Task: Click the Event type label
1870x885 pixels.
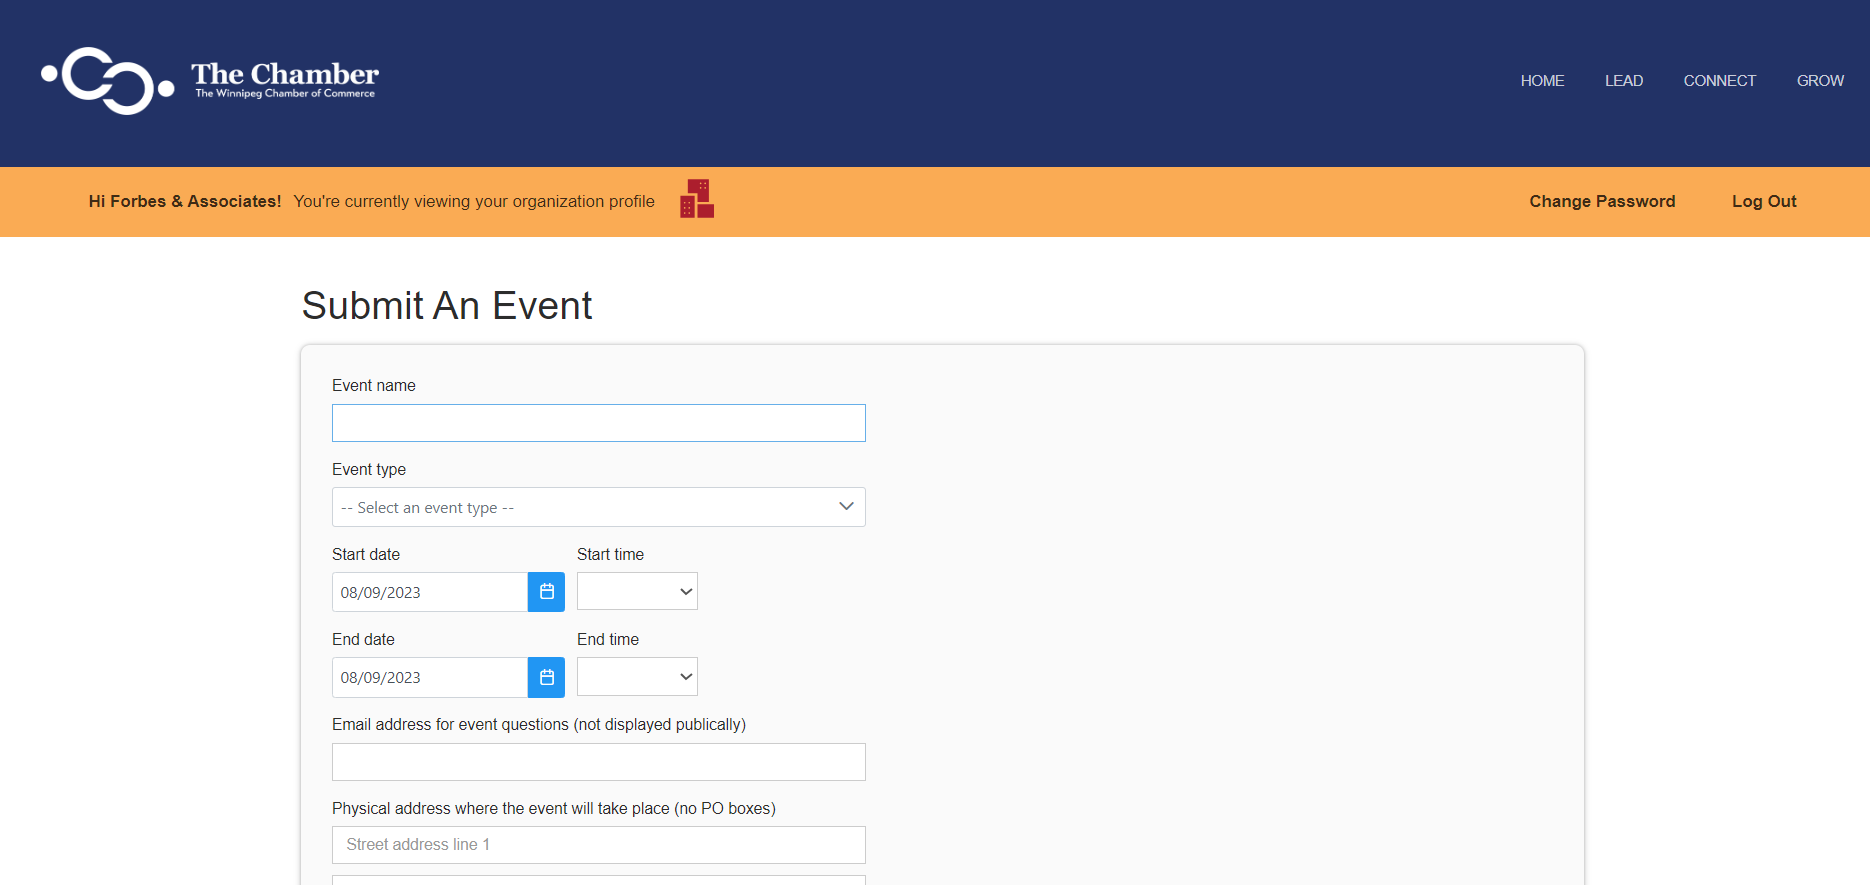Action: 369,469
